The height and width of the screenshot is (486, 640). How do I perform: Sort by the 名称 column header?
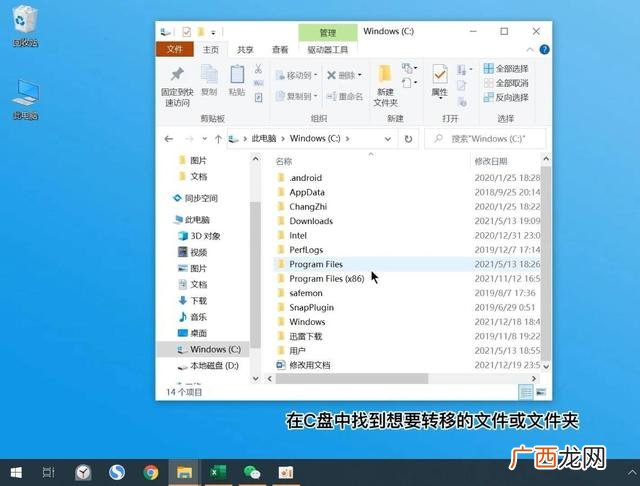point(284,162)
